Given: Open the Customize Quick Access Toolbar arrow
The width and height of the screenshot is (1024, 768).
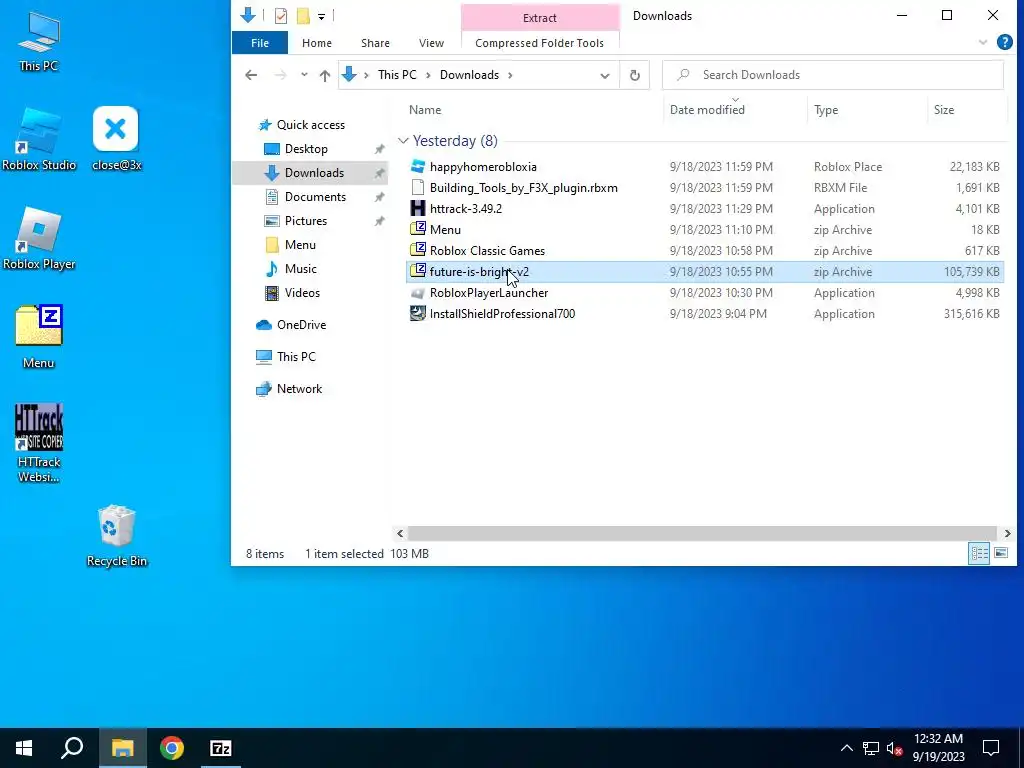Looking at the screenshot, I should pos(321,16).
